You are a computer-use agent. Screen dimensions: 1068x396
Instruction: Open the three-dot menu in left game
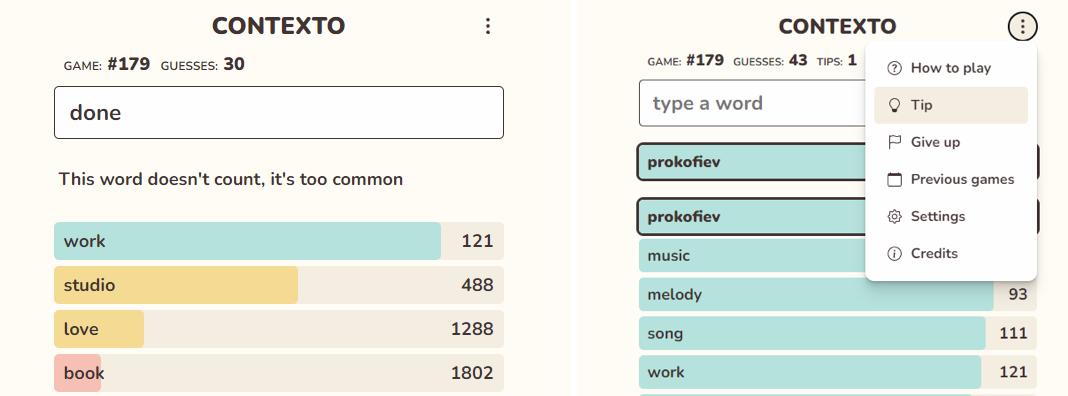[x=488, y=26]
